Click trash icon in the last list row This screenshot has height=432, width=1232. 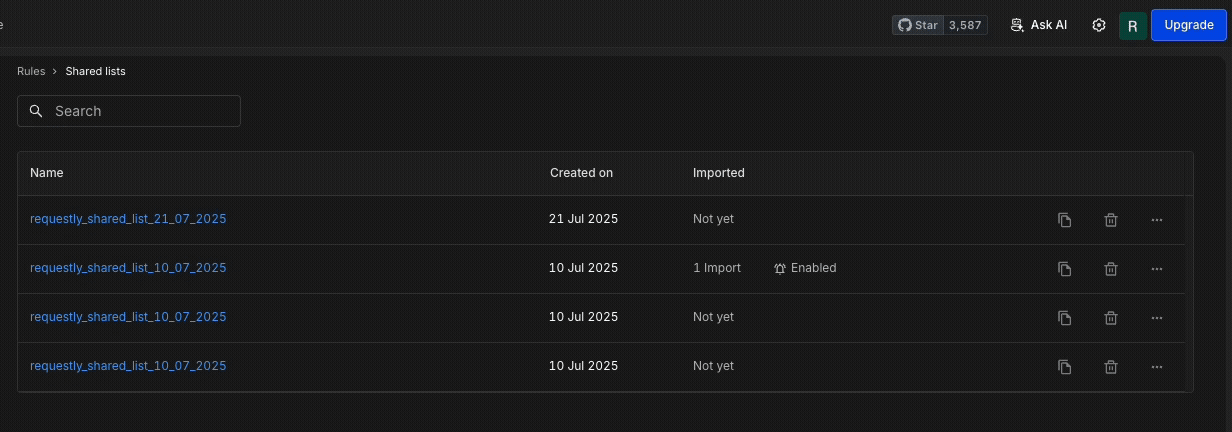[x=1111, y=367]
